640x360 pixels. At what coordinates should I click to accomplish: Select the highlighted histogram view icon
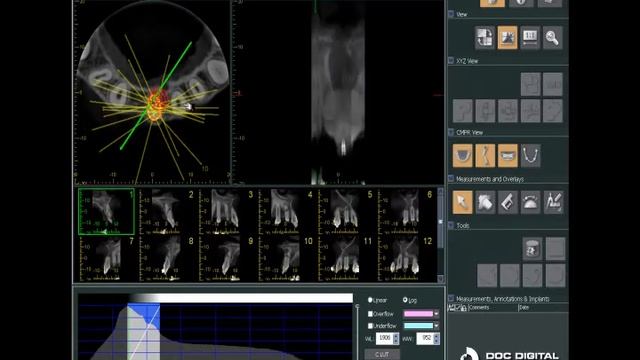coord(507,38)
